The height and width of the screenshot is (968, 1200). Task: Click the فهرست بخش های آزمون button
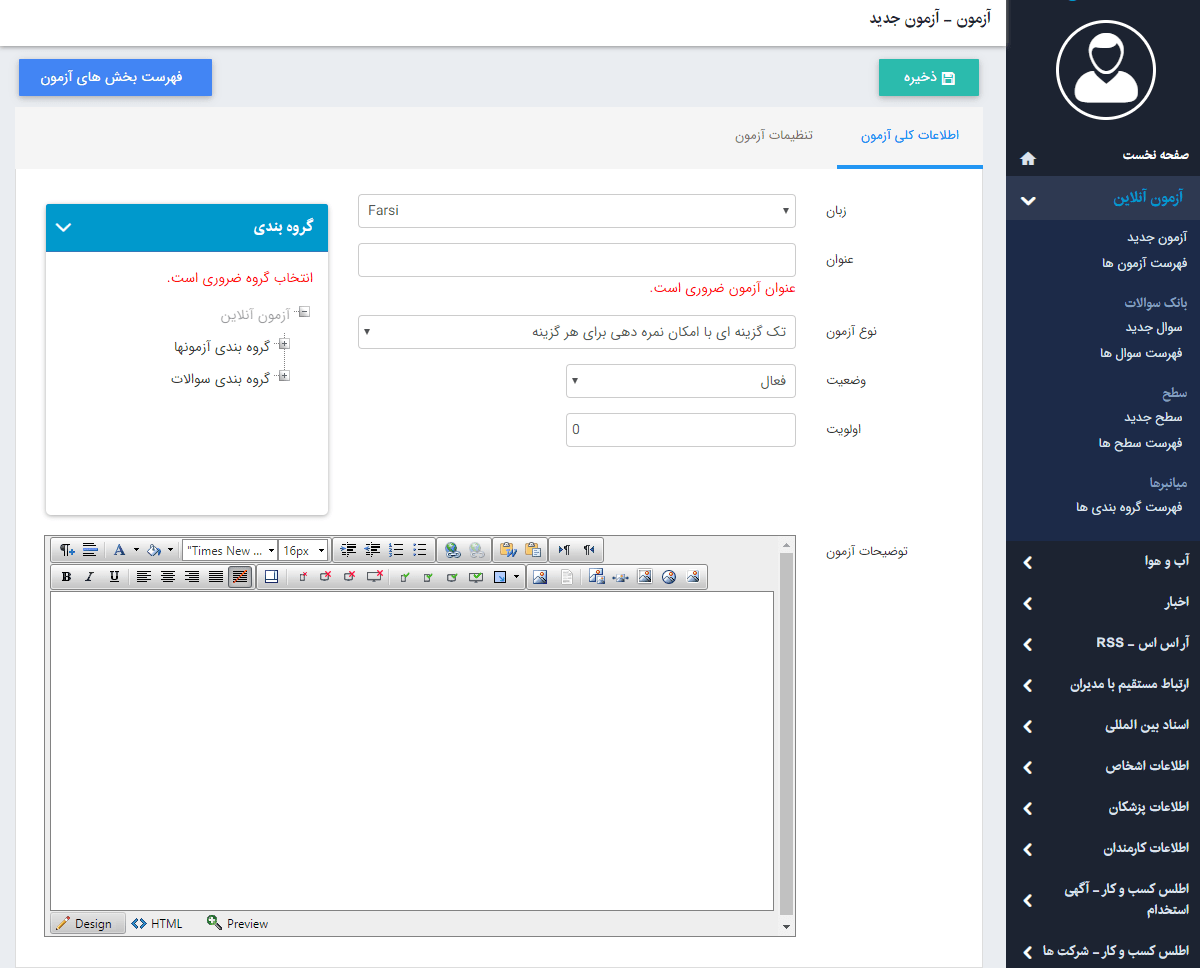tap(115, 77)
